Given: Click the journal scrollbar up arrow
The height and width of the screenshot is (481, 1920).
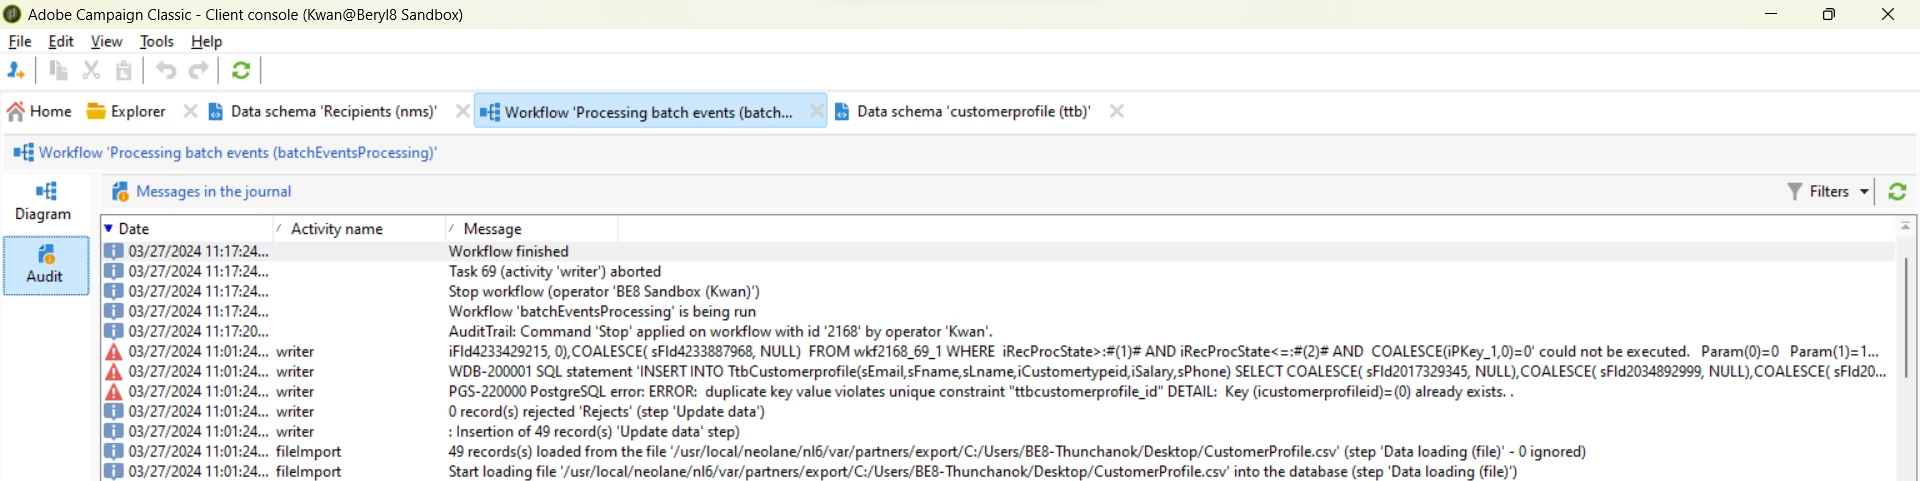Looking at the screenshot, I should point(1906,226).
